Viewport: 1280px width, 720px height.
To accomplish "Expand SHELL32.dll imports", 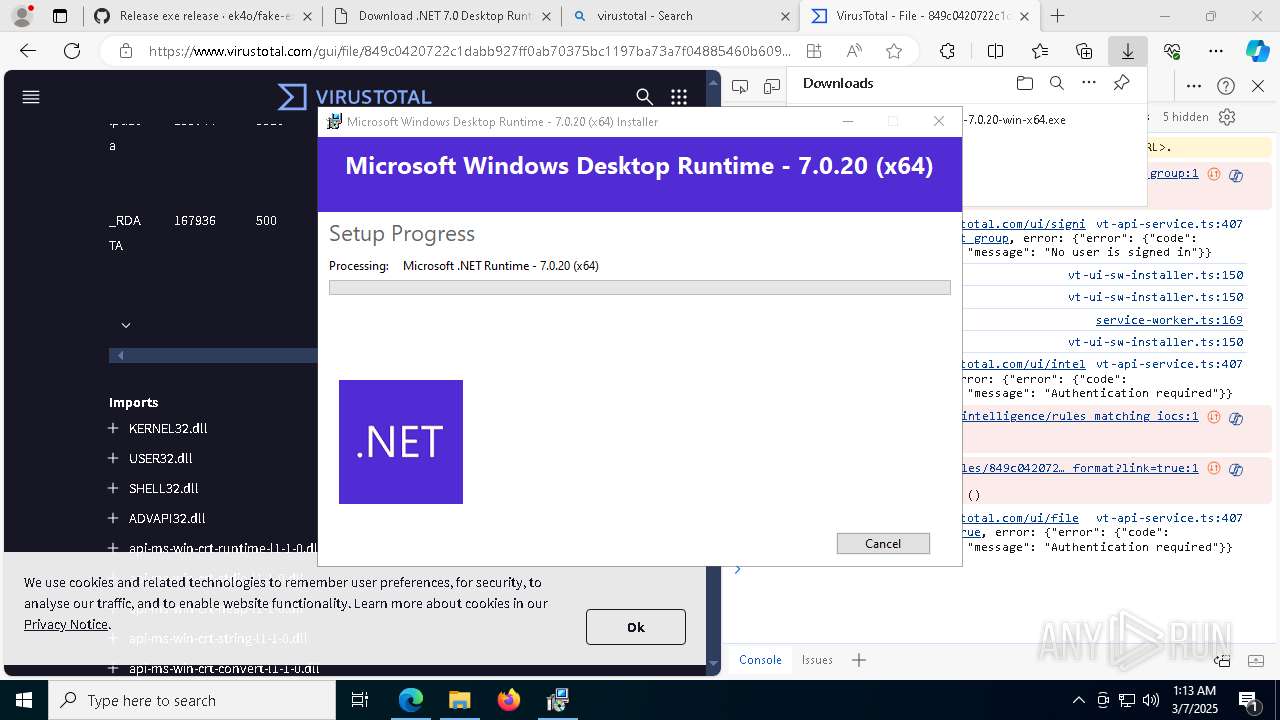I will click(113, 488).
